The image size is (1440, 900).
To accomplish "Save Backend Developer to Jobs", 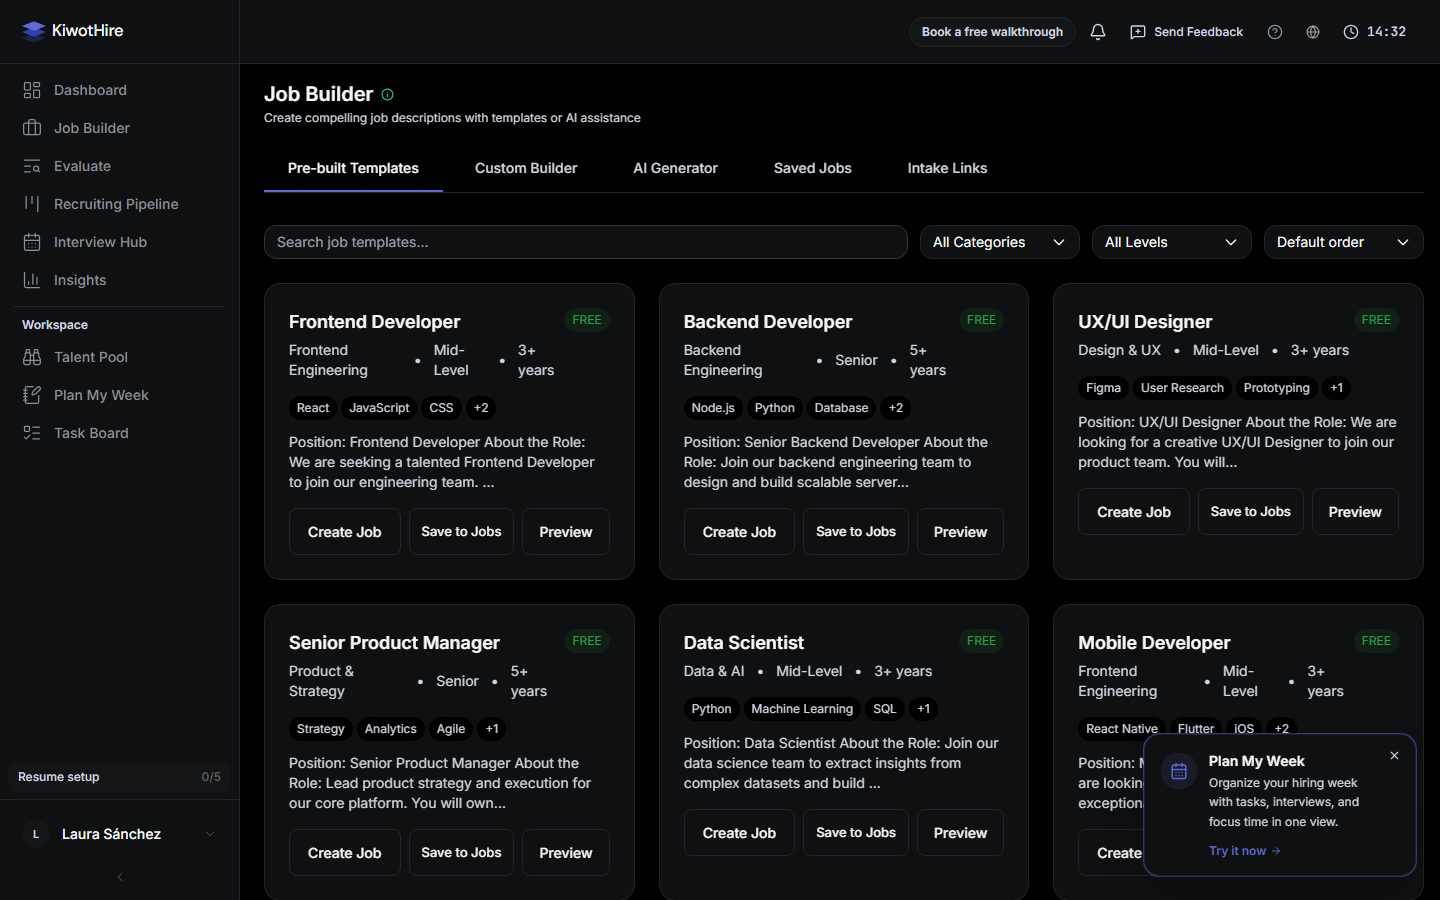I will click(x=856, y=532).
